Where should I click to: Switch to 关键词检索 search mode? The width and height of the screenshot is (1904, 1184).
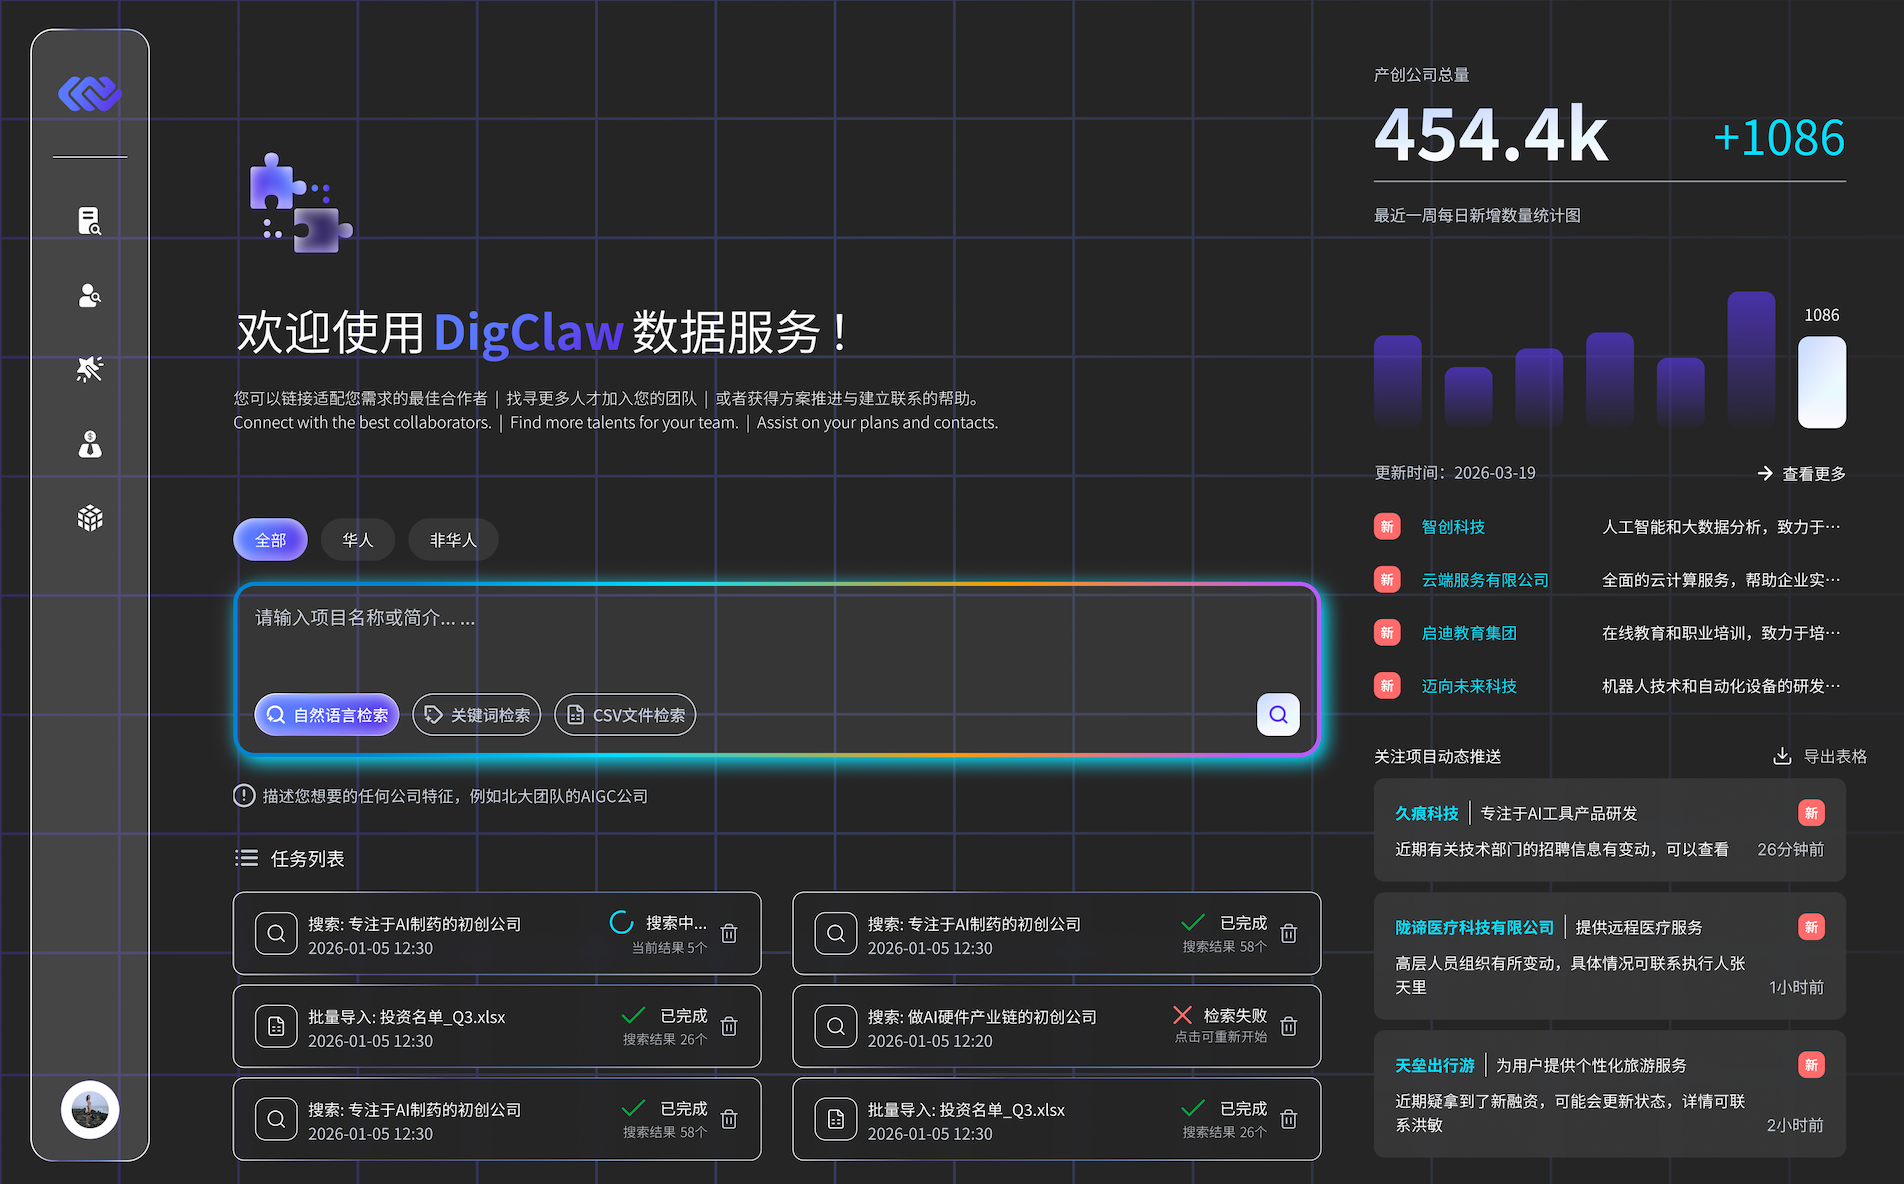tap(477, 715)
